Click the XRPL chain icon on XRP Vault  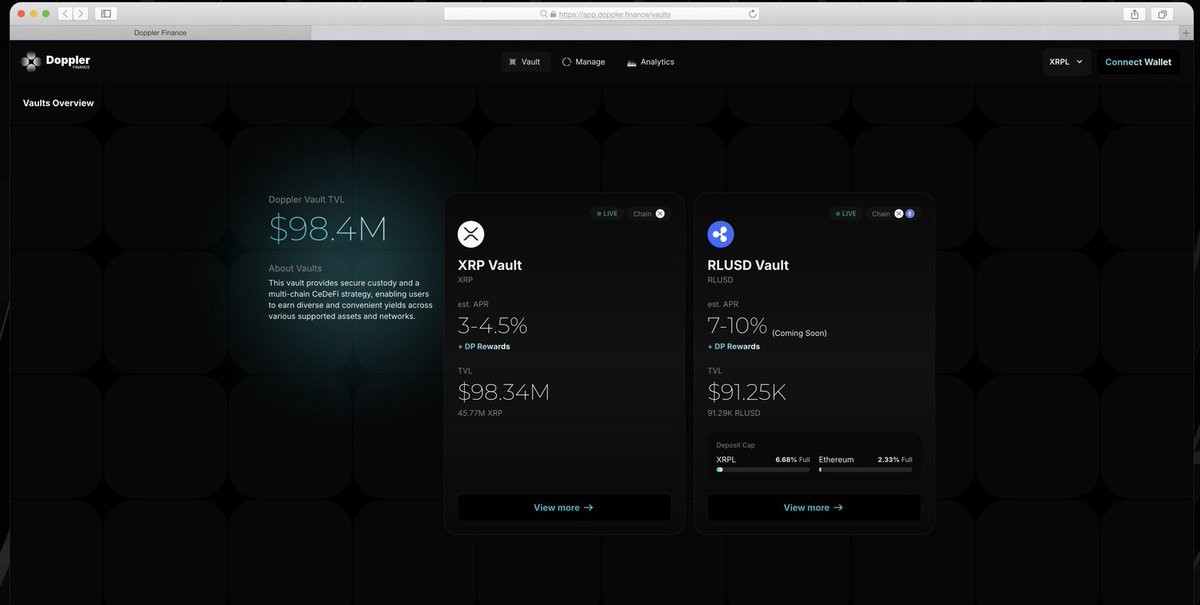(x=660, y=214)
